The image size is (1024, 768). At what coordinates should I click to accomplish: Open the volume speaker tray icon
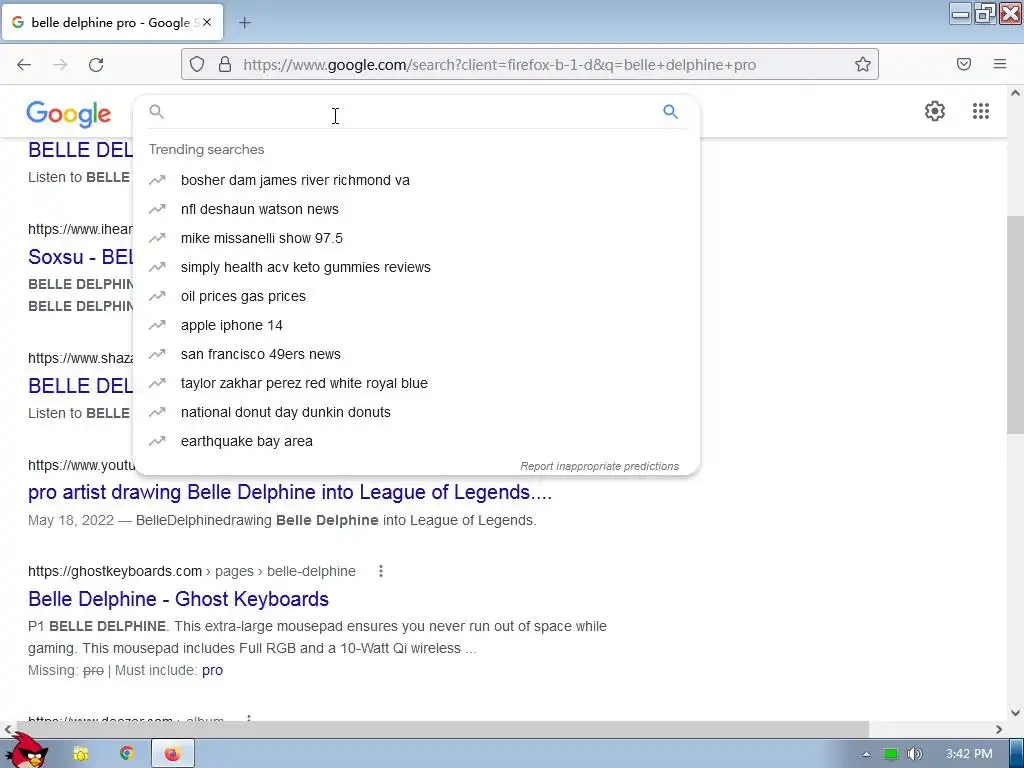click(915, 754)
